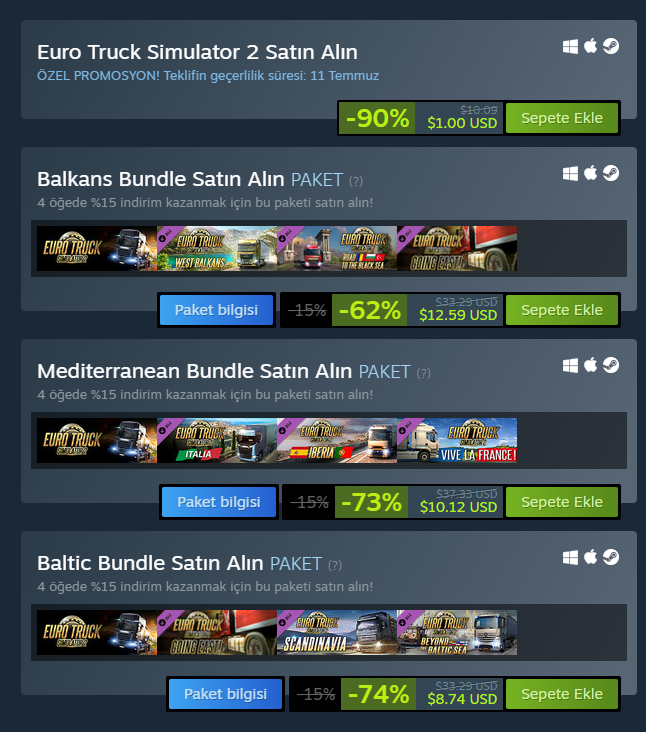Click the (?) help icon beside Balkans PAKET
646x732 pixels.
pos(356,181)
